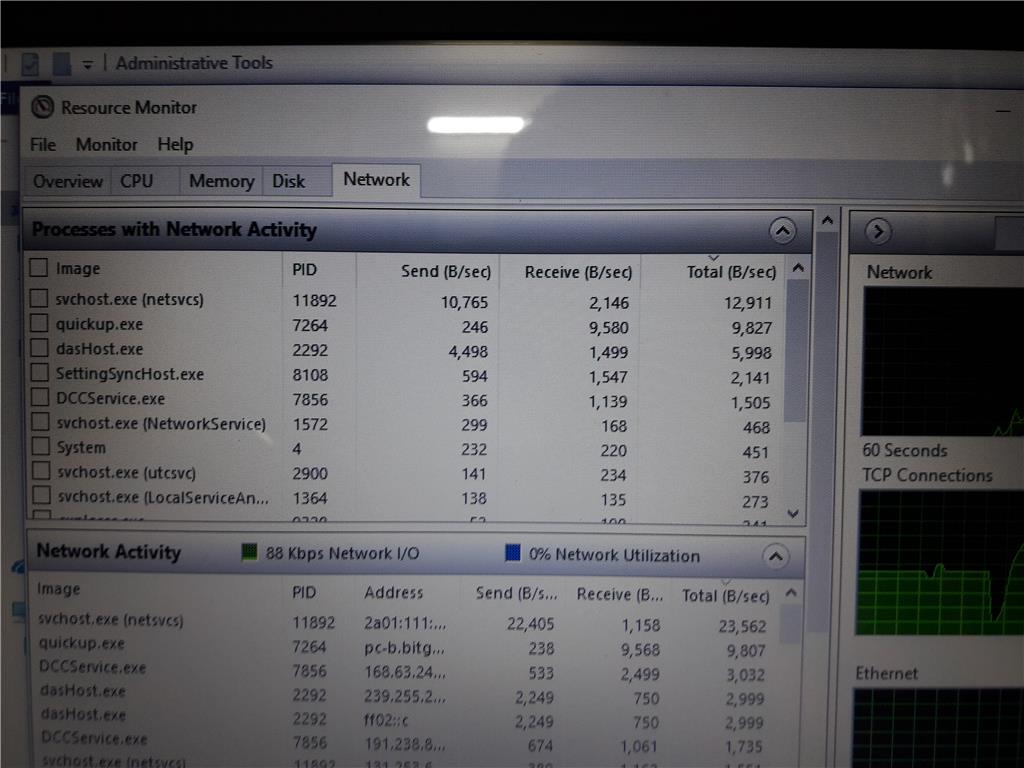
Task: Check the svchost.exe (utcsvc) checkbox
Action: [41, 471]
